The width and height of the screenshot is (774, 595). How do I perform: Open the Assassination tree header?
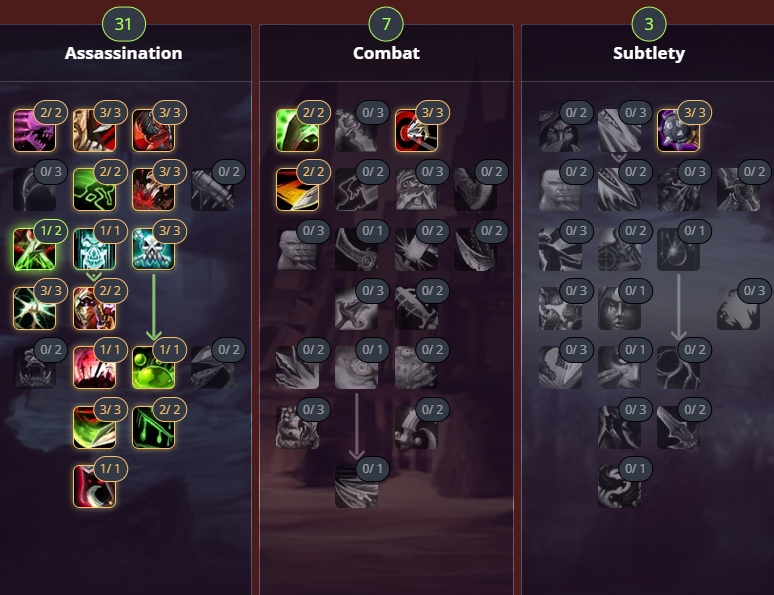point(123,53)
